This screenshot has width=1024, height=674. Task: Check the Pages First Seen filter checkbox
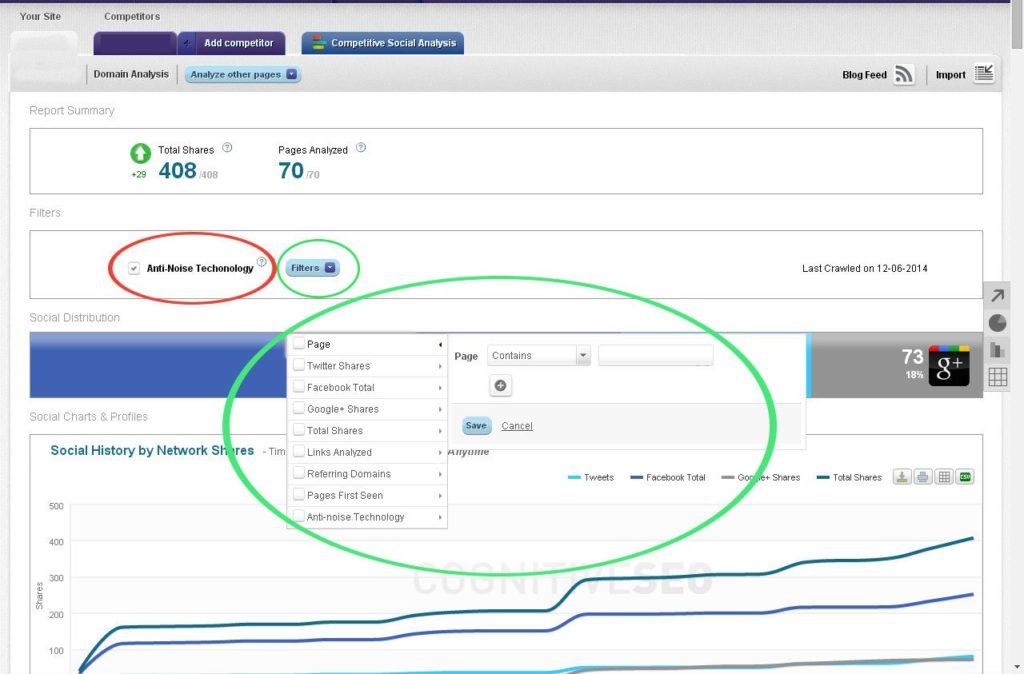pos(299,494)
